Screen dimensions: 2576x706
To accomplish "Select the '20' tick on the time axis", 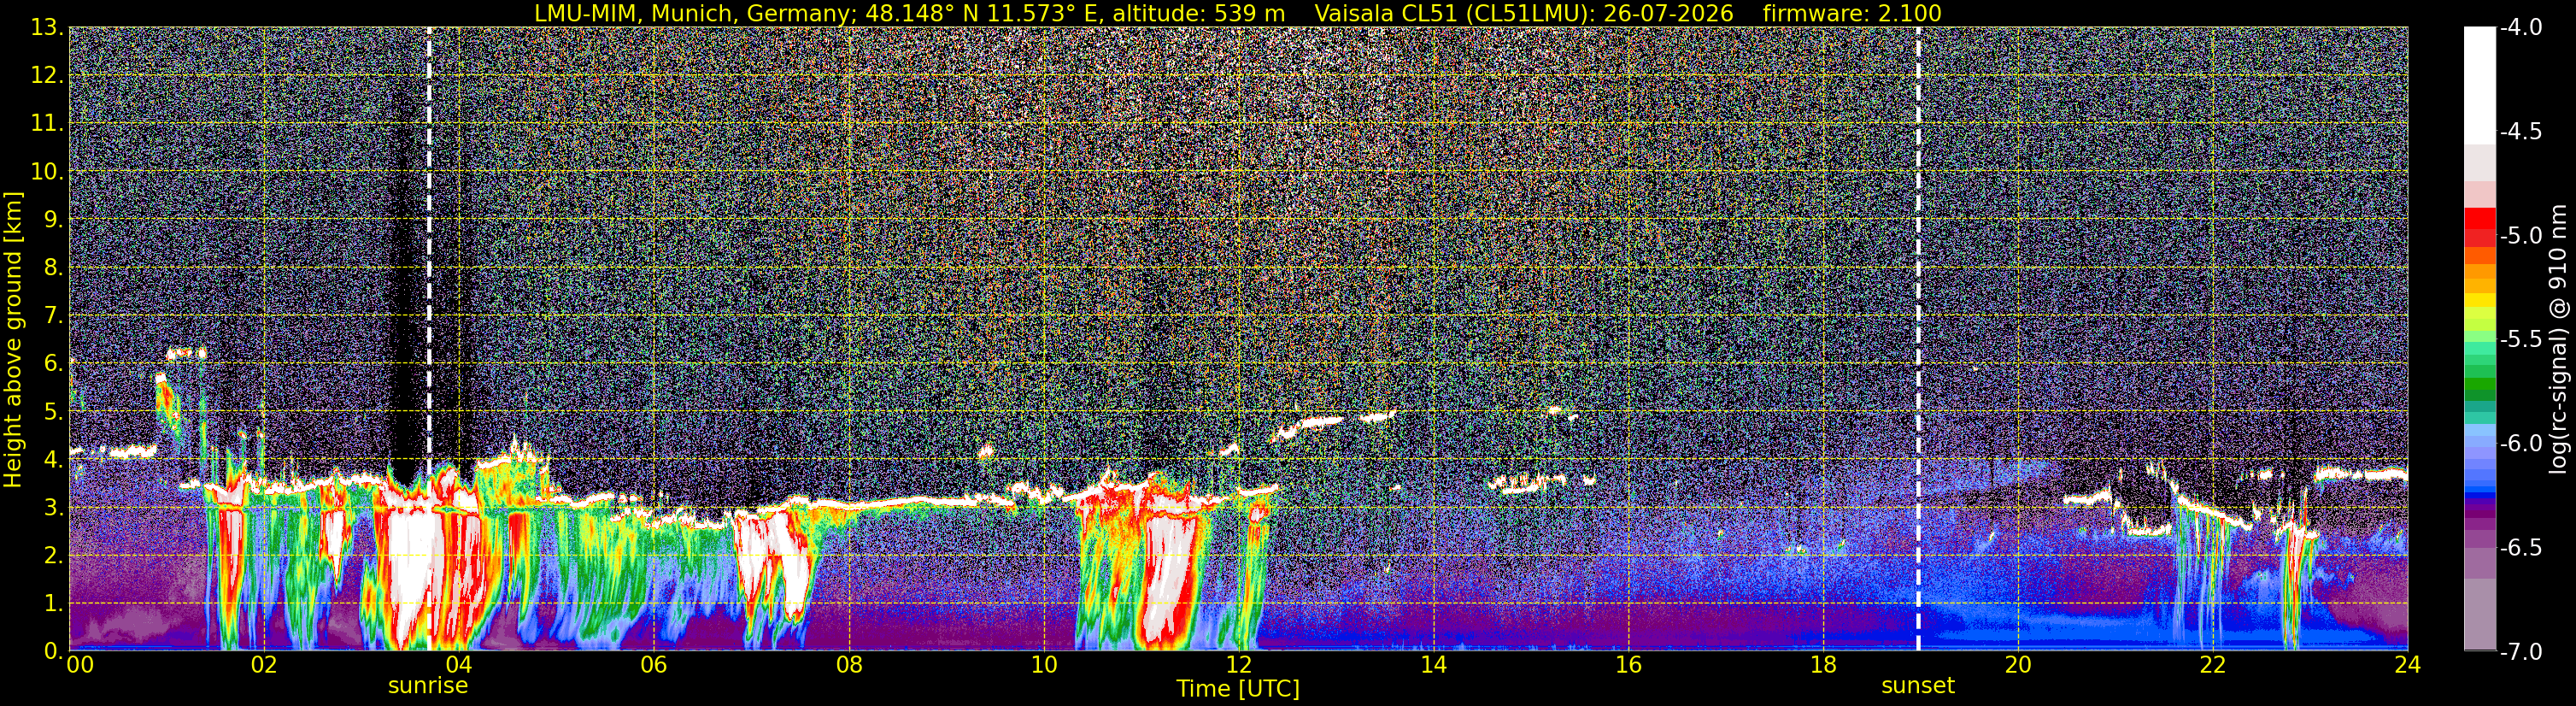I will [x=2018, y=665].
